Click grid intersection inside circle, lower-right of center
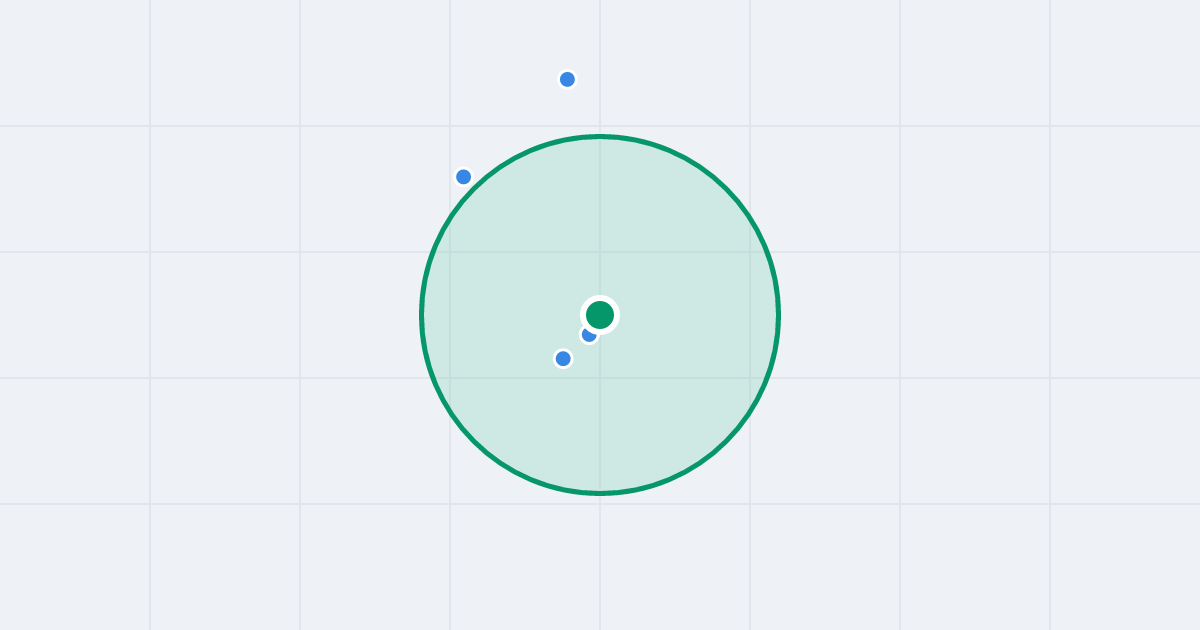The image size is (1200, 630). pos(750,378)
